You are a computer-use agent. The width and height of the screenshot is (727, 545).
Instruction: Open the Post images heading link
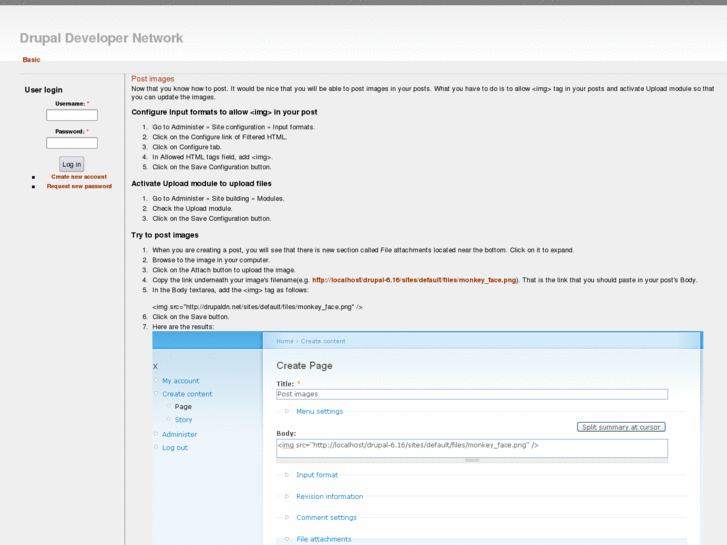(153, 79)
